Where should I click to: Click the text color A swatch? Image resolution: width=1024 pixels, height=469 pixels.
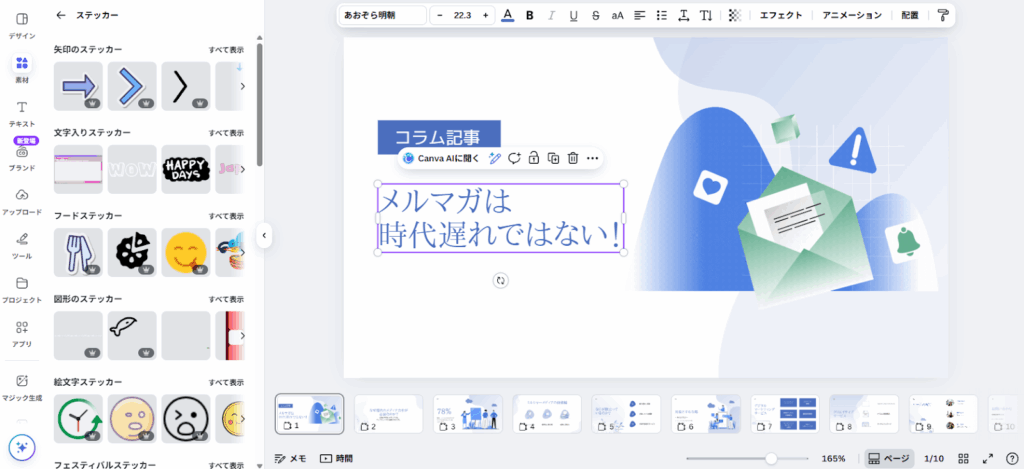point(507,15)
